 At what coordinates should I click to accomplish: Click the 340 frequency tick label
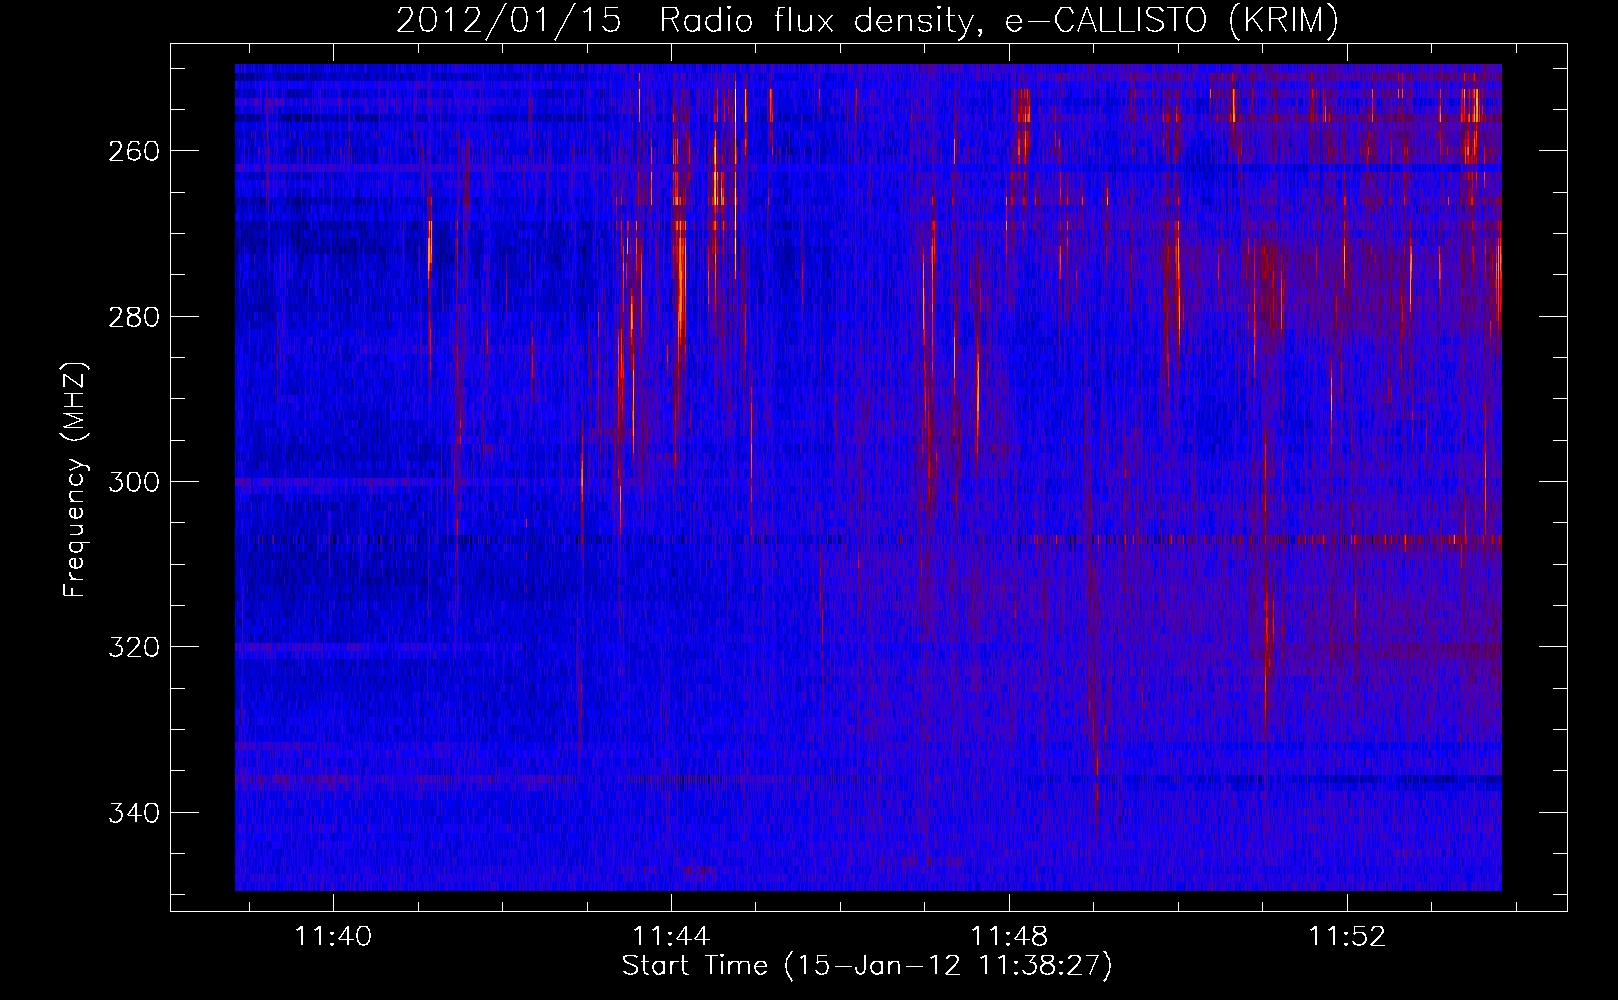(133, 813)
